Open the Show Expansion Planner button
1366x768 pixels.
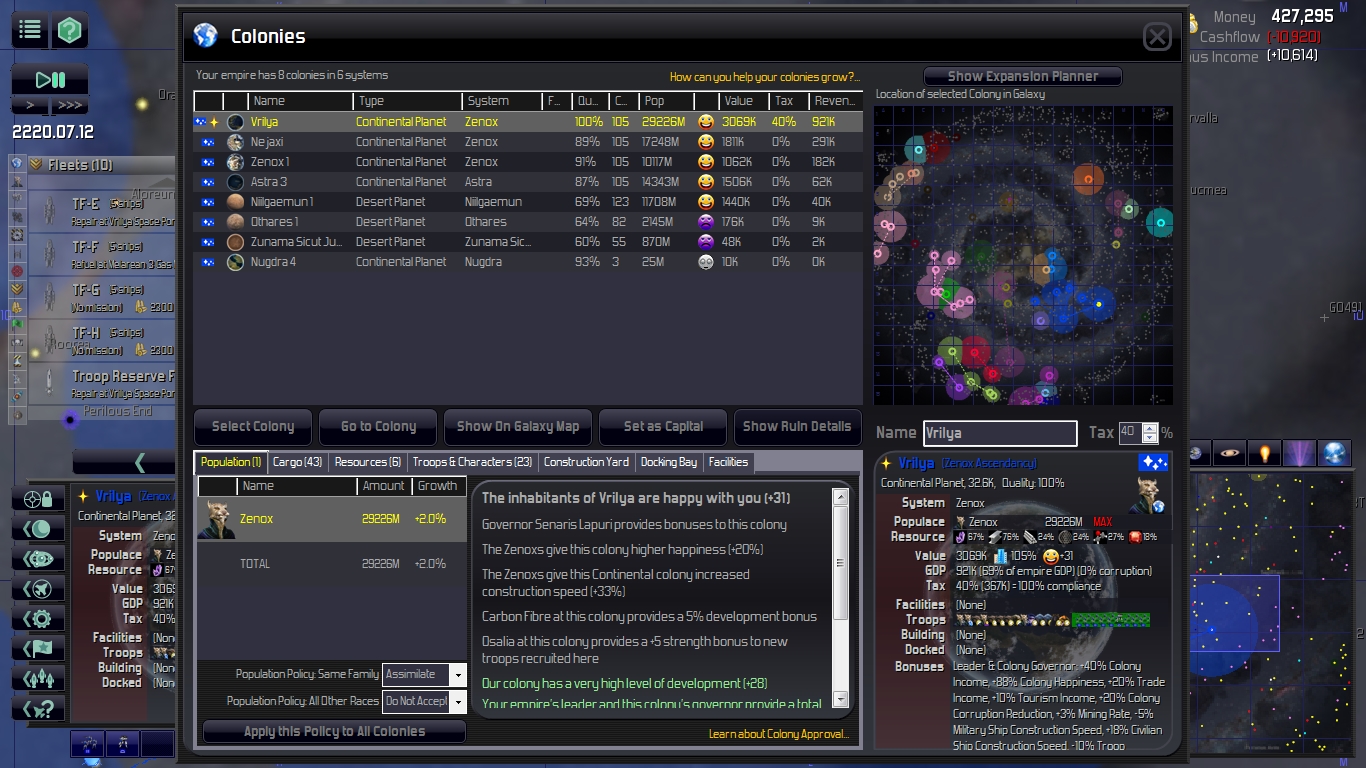1022,76
